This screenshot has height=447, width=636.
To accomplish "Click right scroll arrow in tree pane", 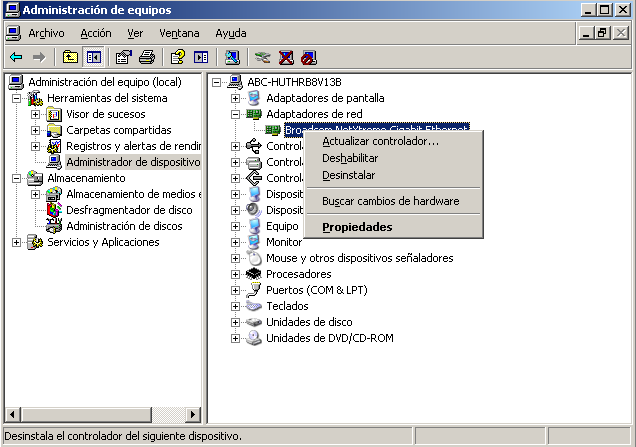I will pos(193,415).
